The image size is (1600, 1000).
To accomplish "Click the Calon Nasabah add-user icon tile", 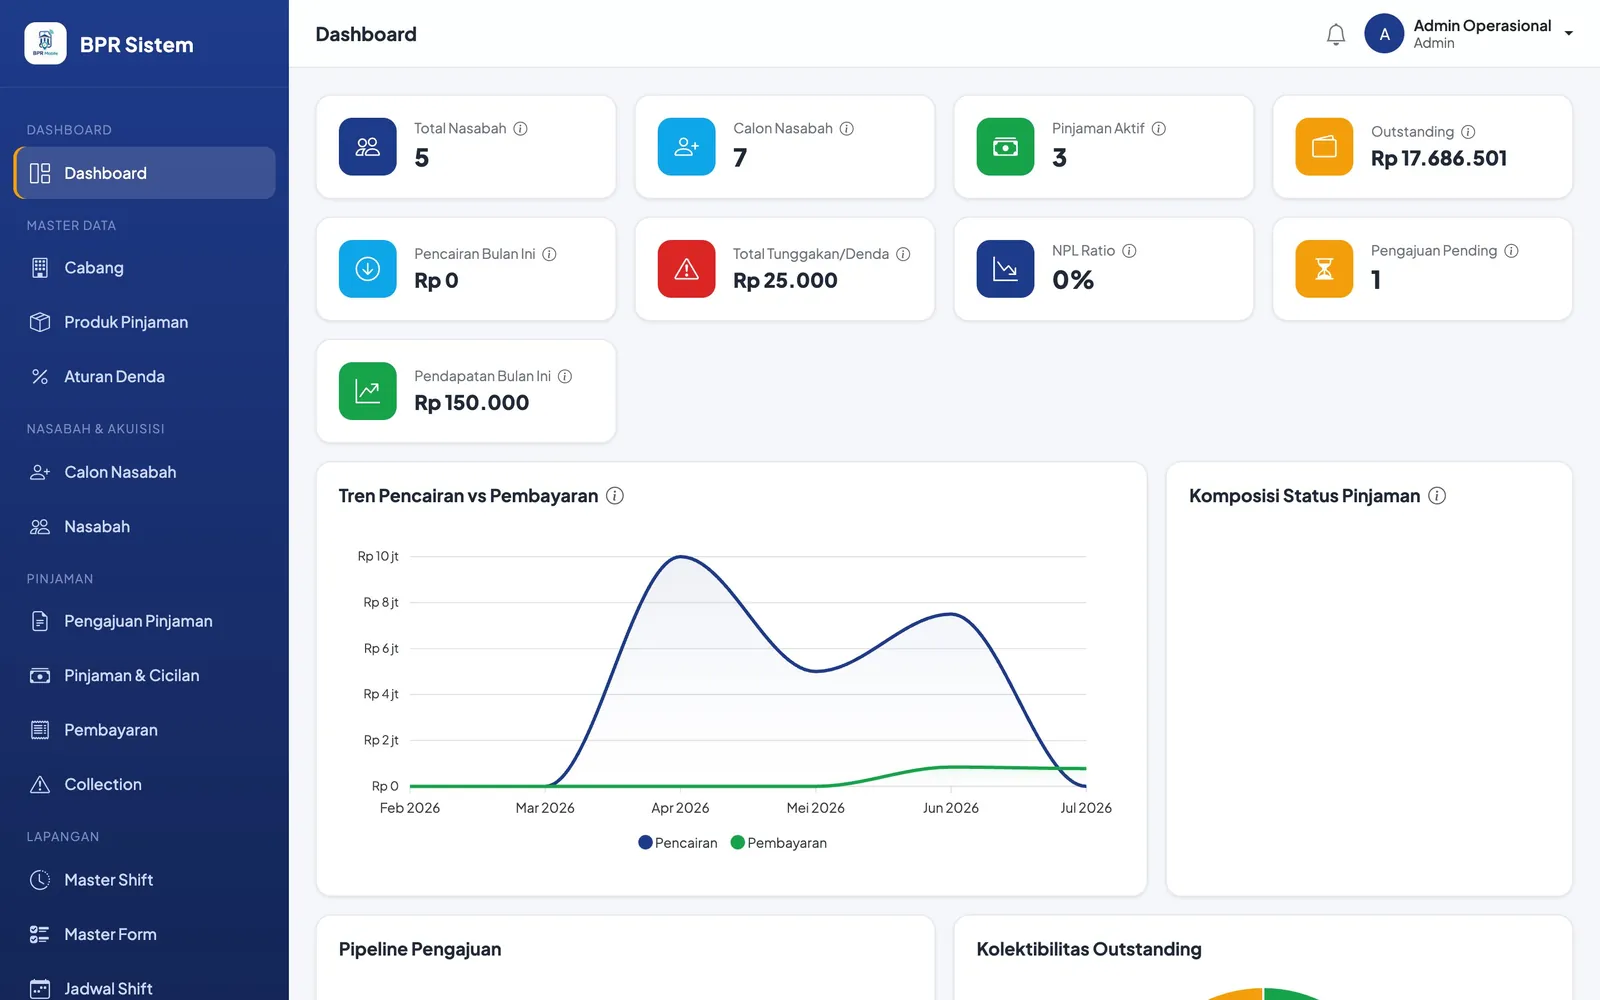I will [x=687, y=147].
